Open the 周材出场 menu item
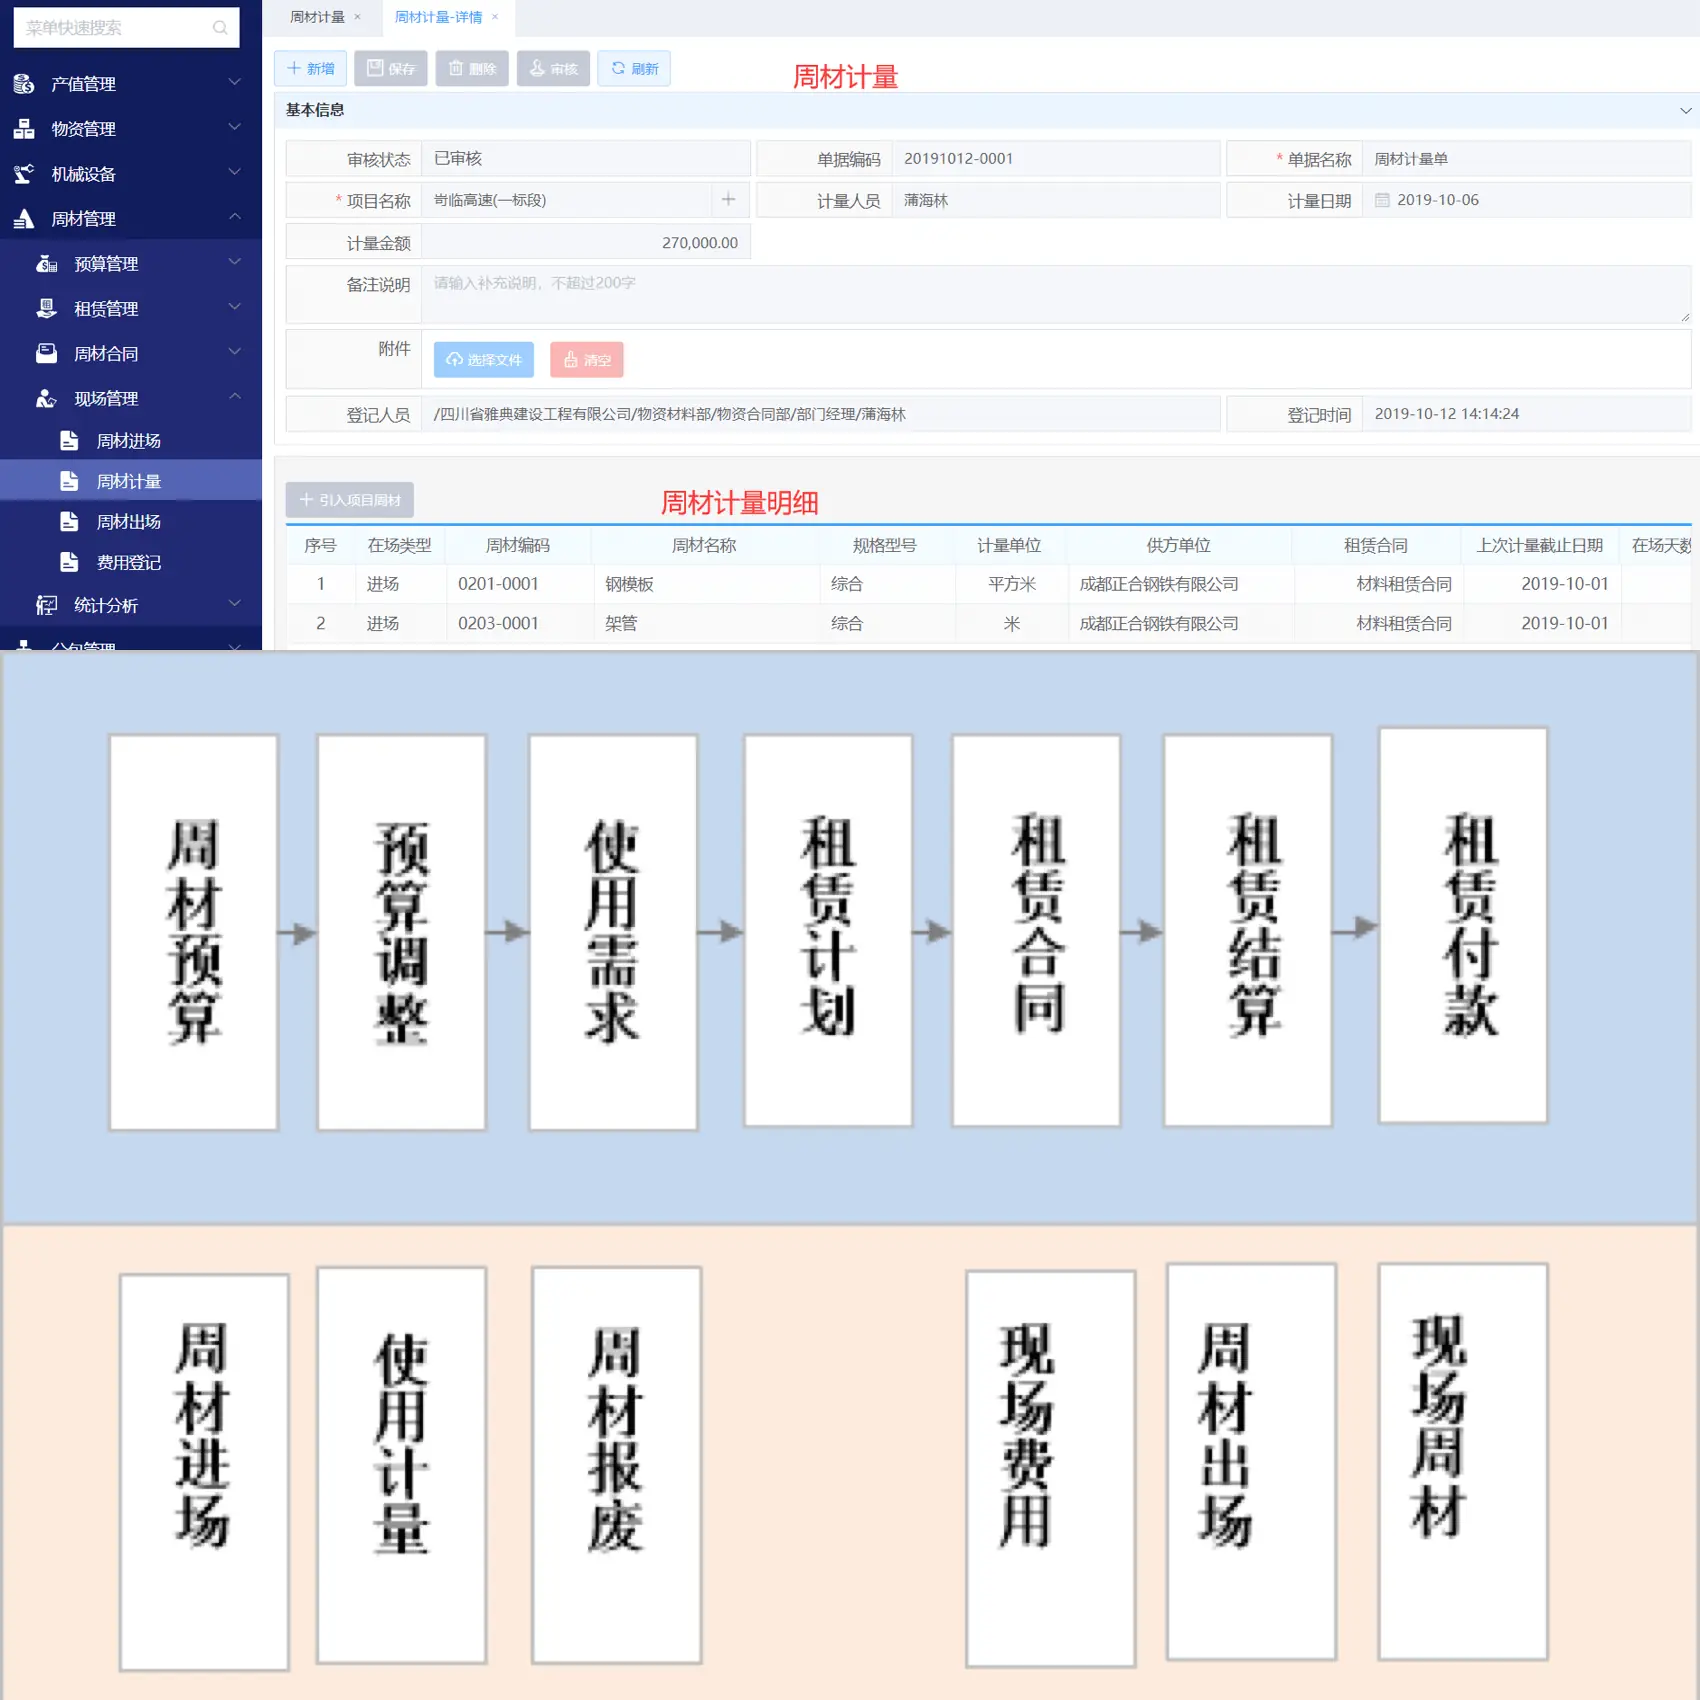The width and height of the screenshot is (1700, 1700). 130,522
